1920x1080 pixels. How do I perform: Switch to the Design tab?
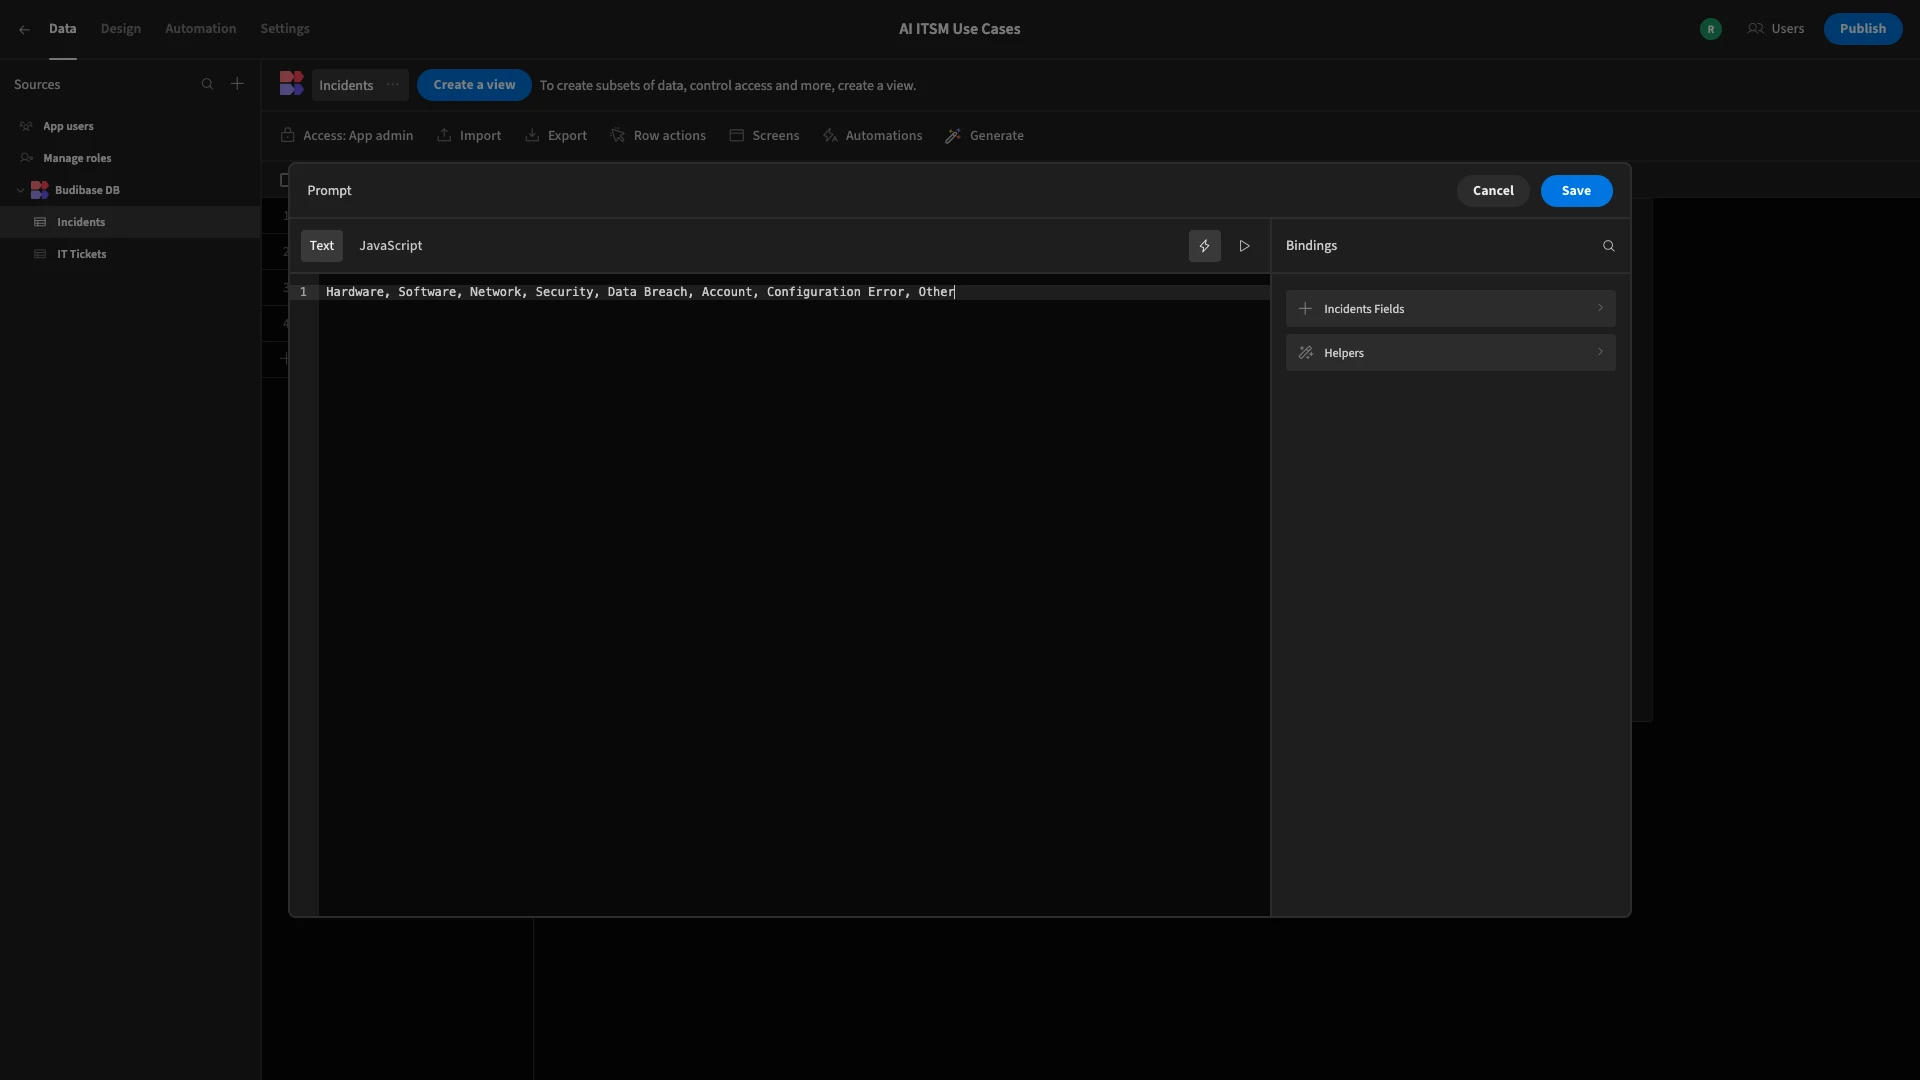tap(121, 29)
